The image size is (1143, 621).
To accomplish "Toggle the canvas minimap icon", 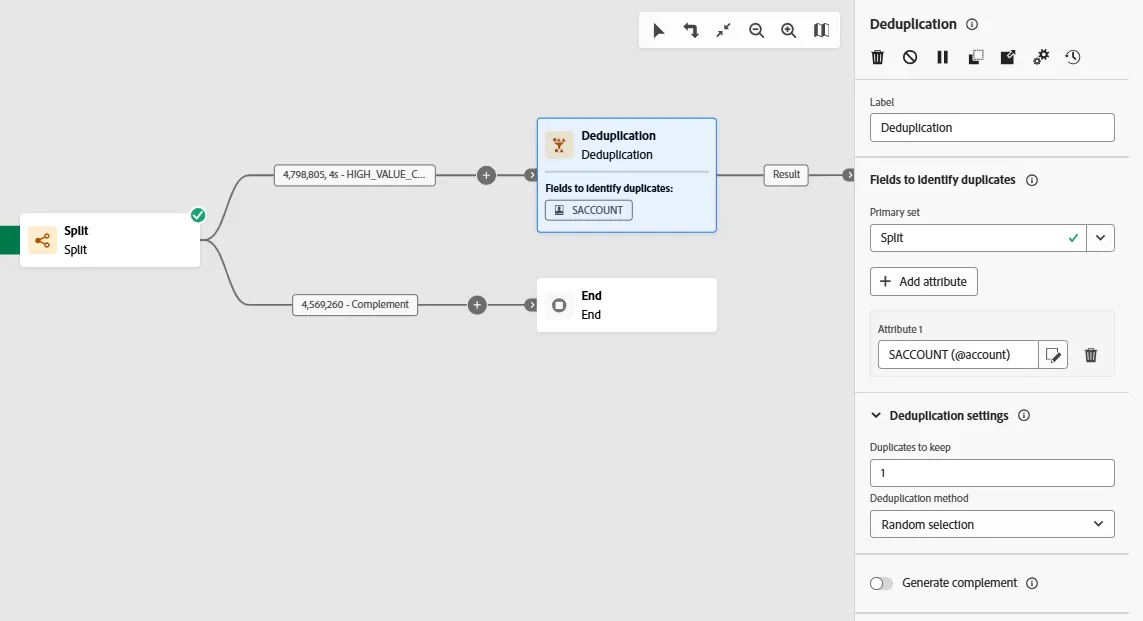I will click(x=822, y=31).
